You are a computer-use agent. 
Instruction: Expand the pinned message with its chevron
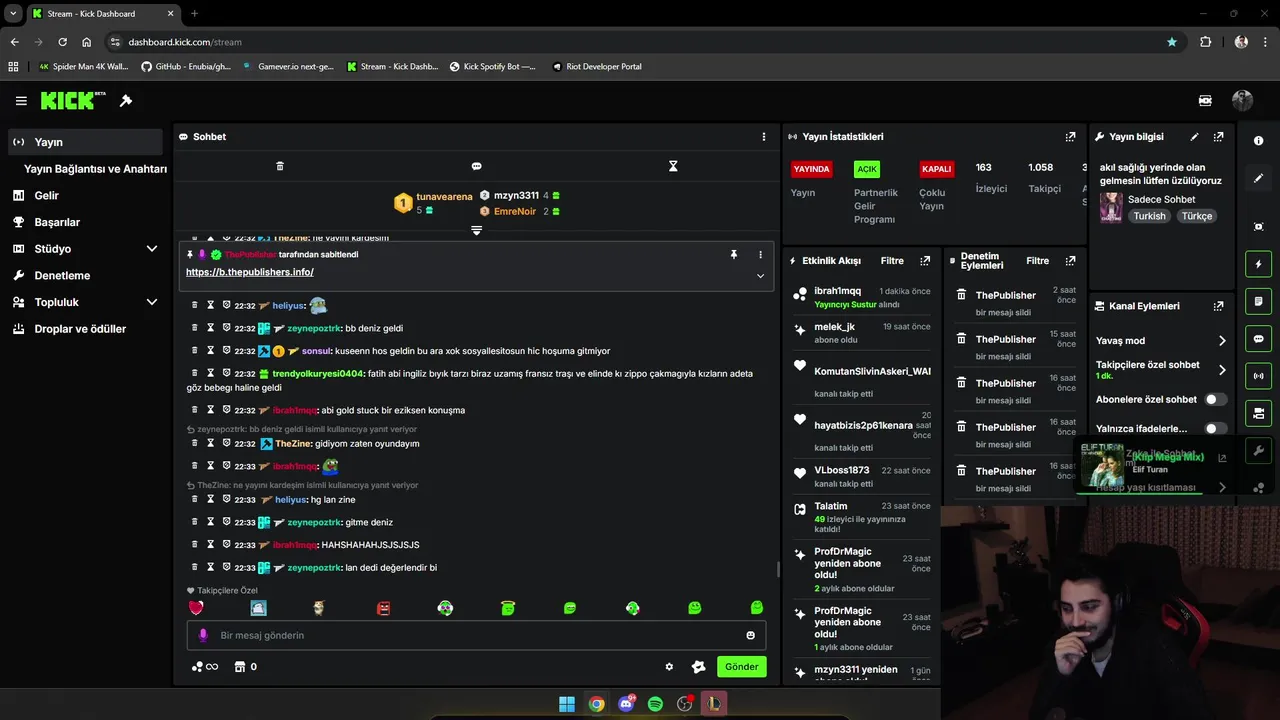point(760,276)
